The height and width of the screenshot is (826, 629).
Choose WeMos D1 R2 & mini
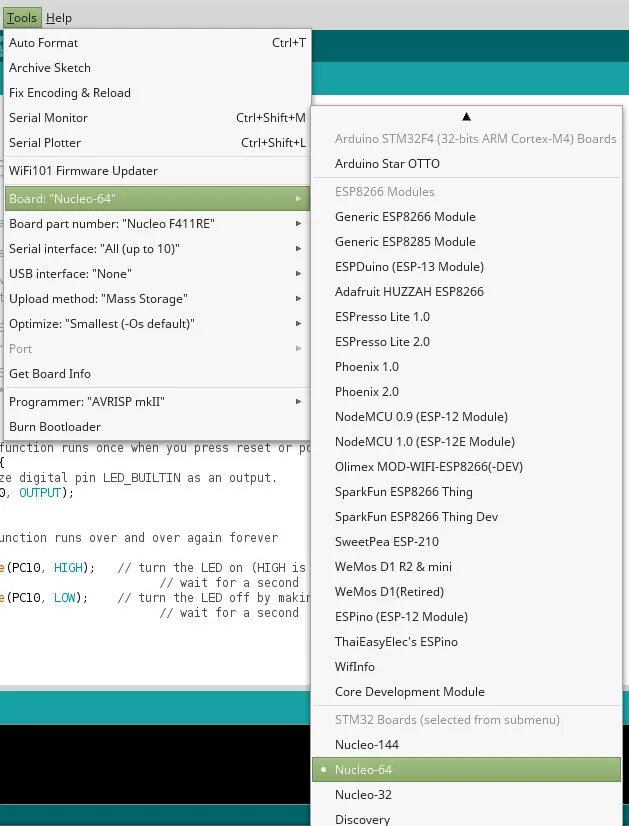[467, 567]
